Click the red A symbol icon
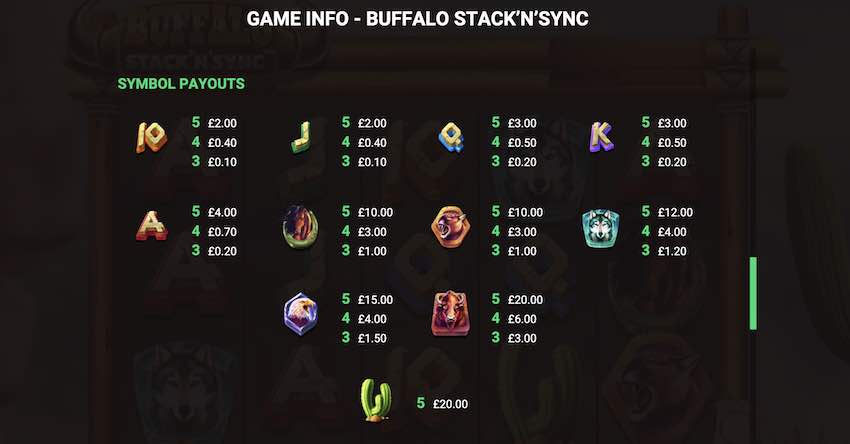The width and height of the screenshot is (850, 444). pyautogui.click(x=151, y=226)
